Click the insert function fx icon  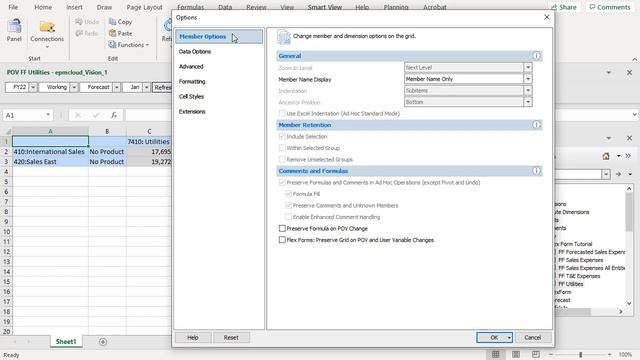coord(114,115)
